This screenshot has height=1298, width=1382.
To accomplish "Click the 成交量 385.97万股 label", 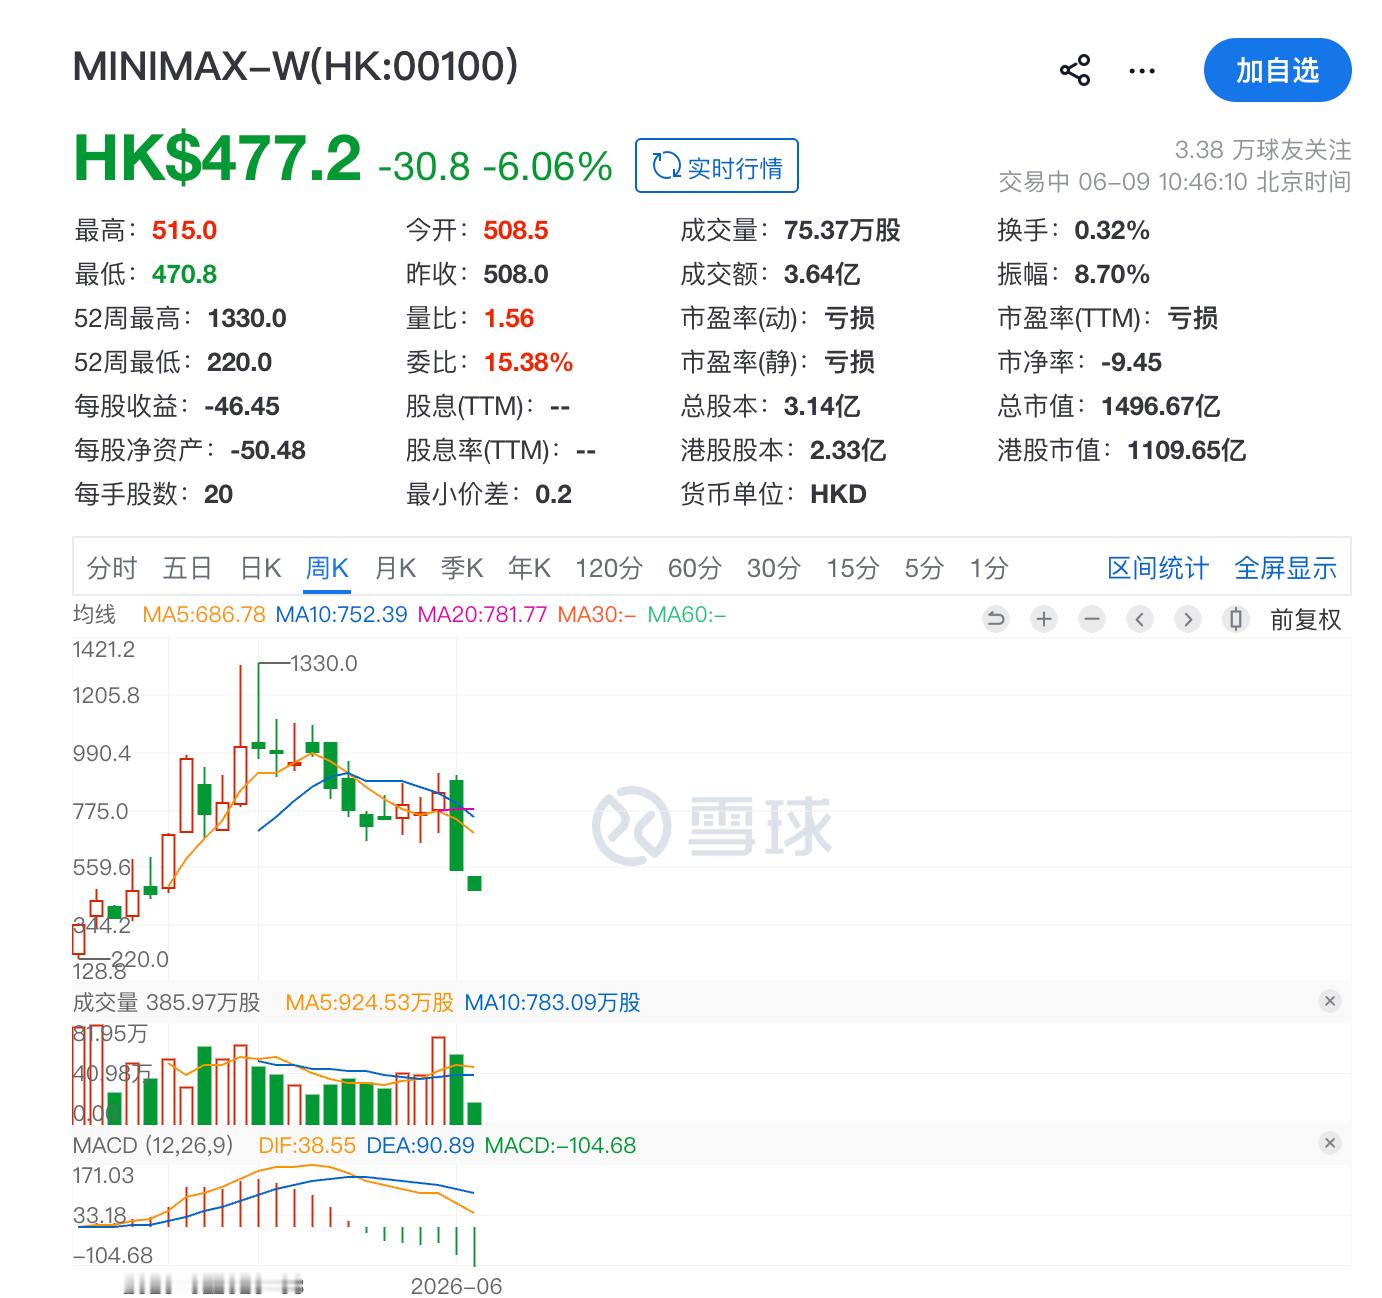I will click(167, 1002).
